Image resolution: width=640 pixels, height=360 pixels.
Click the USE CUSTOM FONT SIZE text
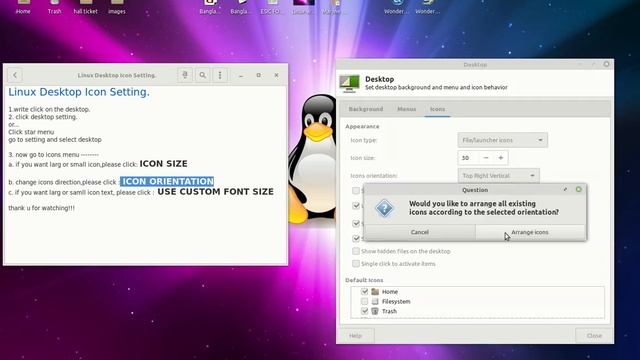click(216, 191)
